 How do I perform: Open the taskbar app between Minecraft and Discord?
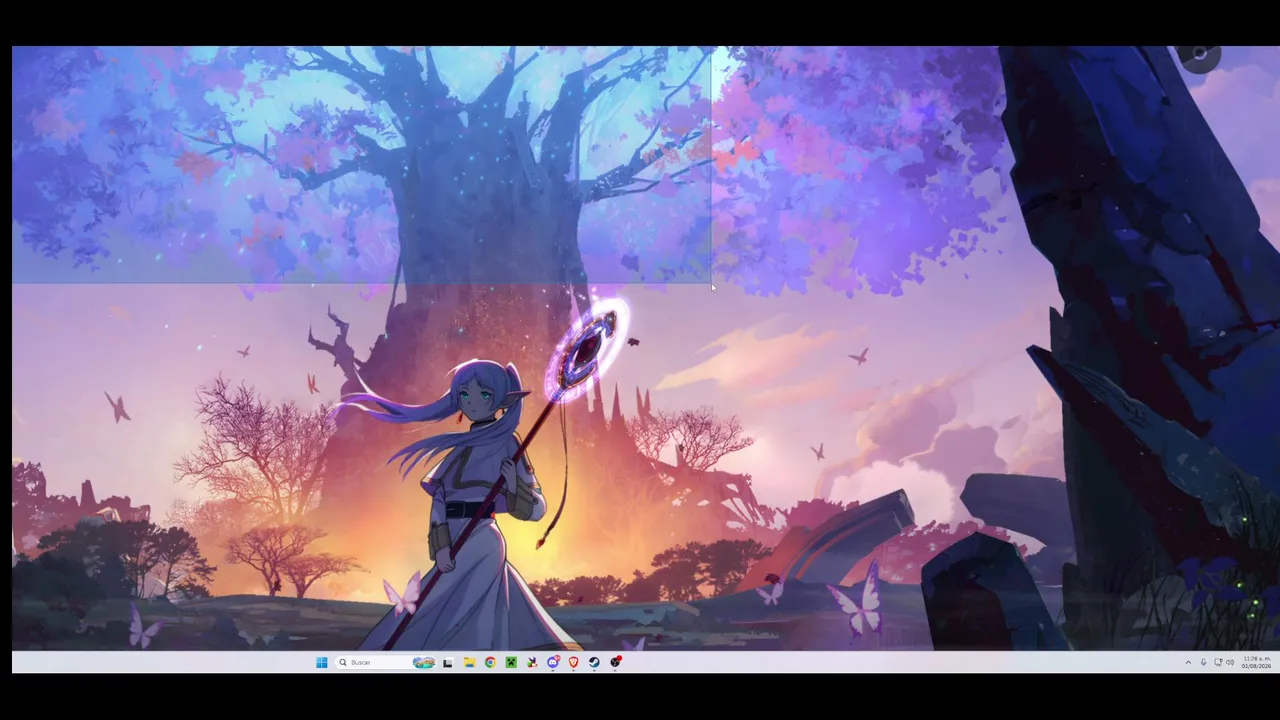[532, 662]
